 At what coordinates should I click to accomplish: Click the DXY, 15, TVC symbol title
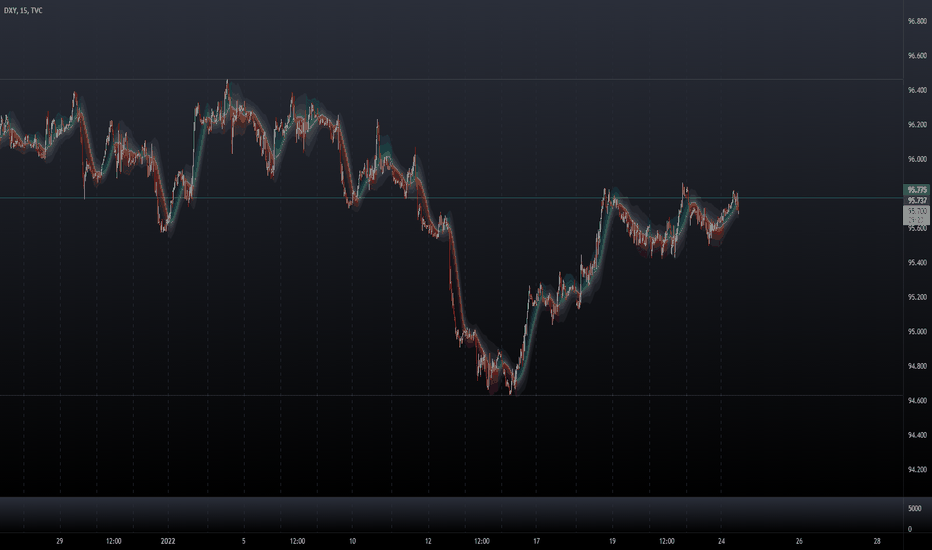tap(23, 11)
